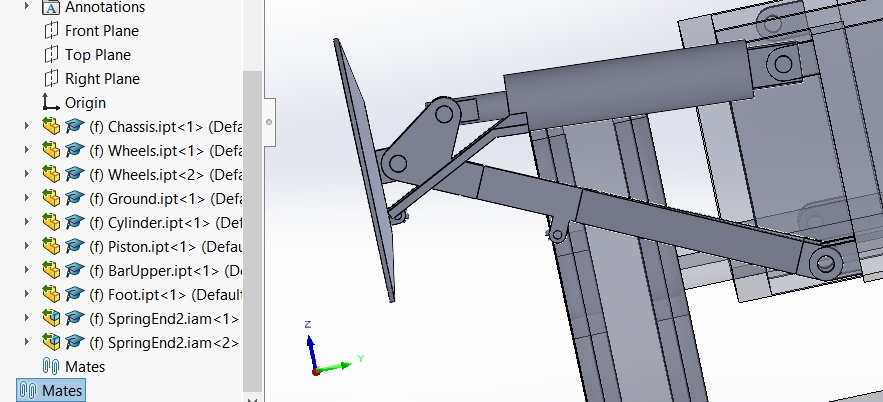Click the Origin axis icon
This screenshot has width=883, height=402.
(x=51, y=102)
